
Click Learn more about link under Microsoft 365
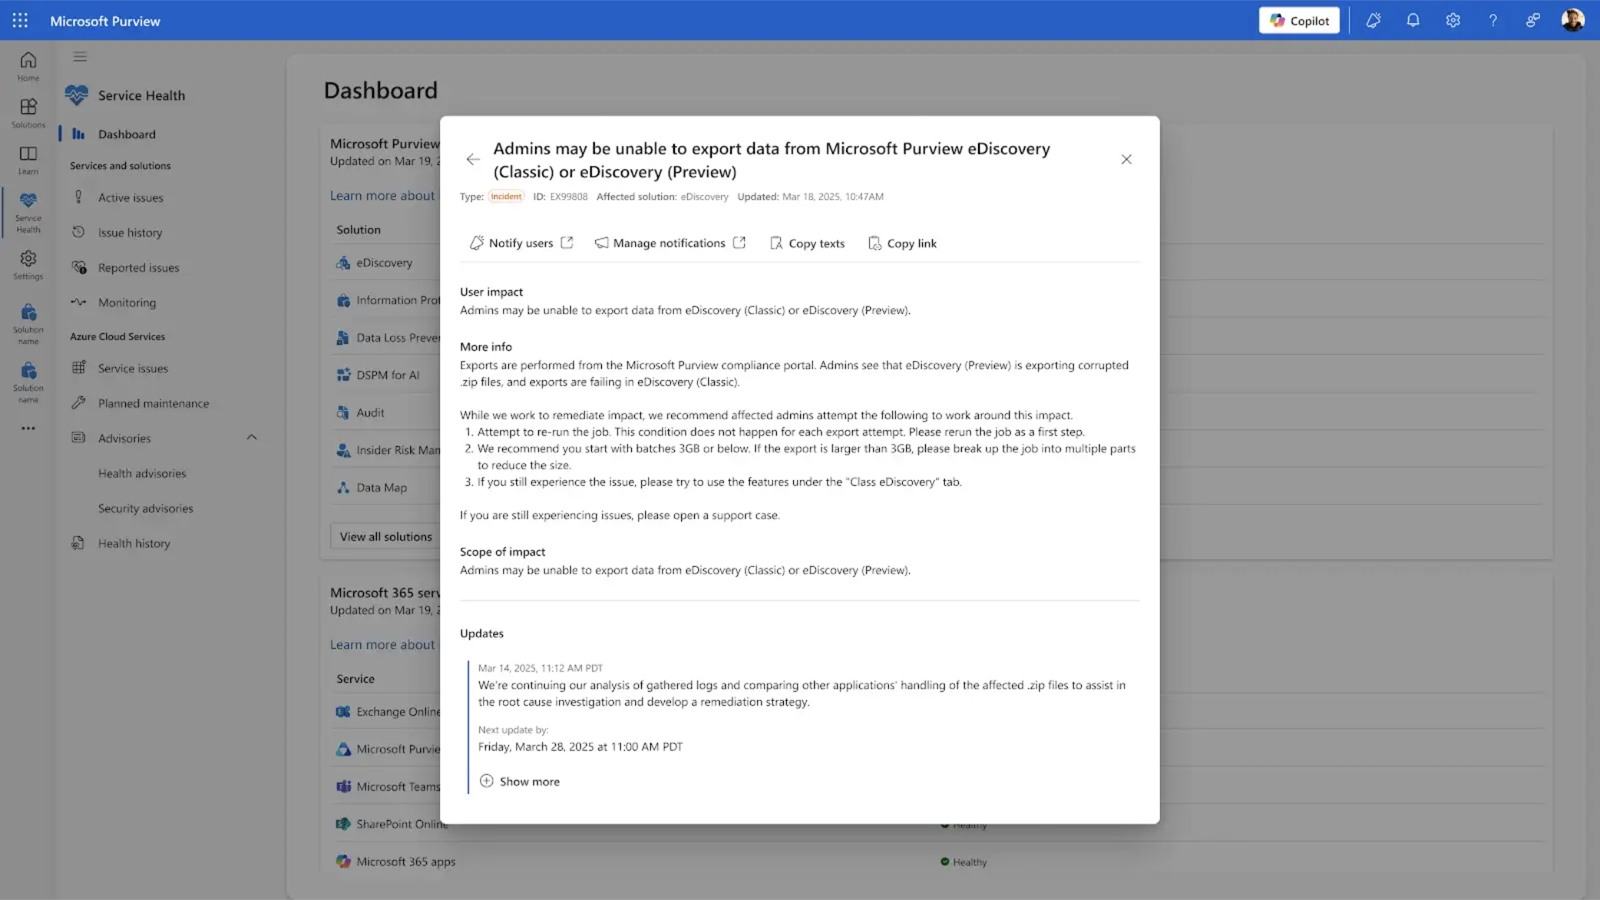pos(383,645)
